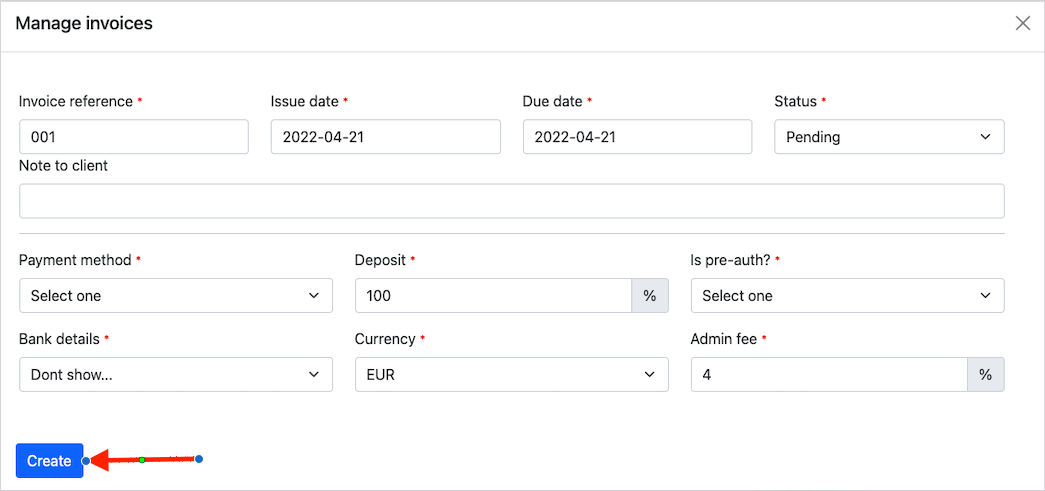
Task: Focus the Deposit value field
Action: click(x=493, y=296)
